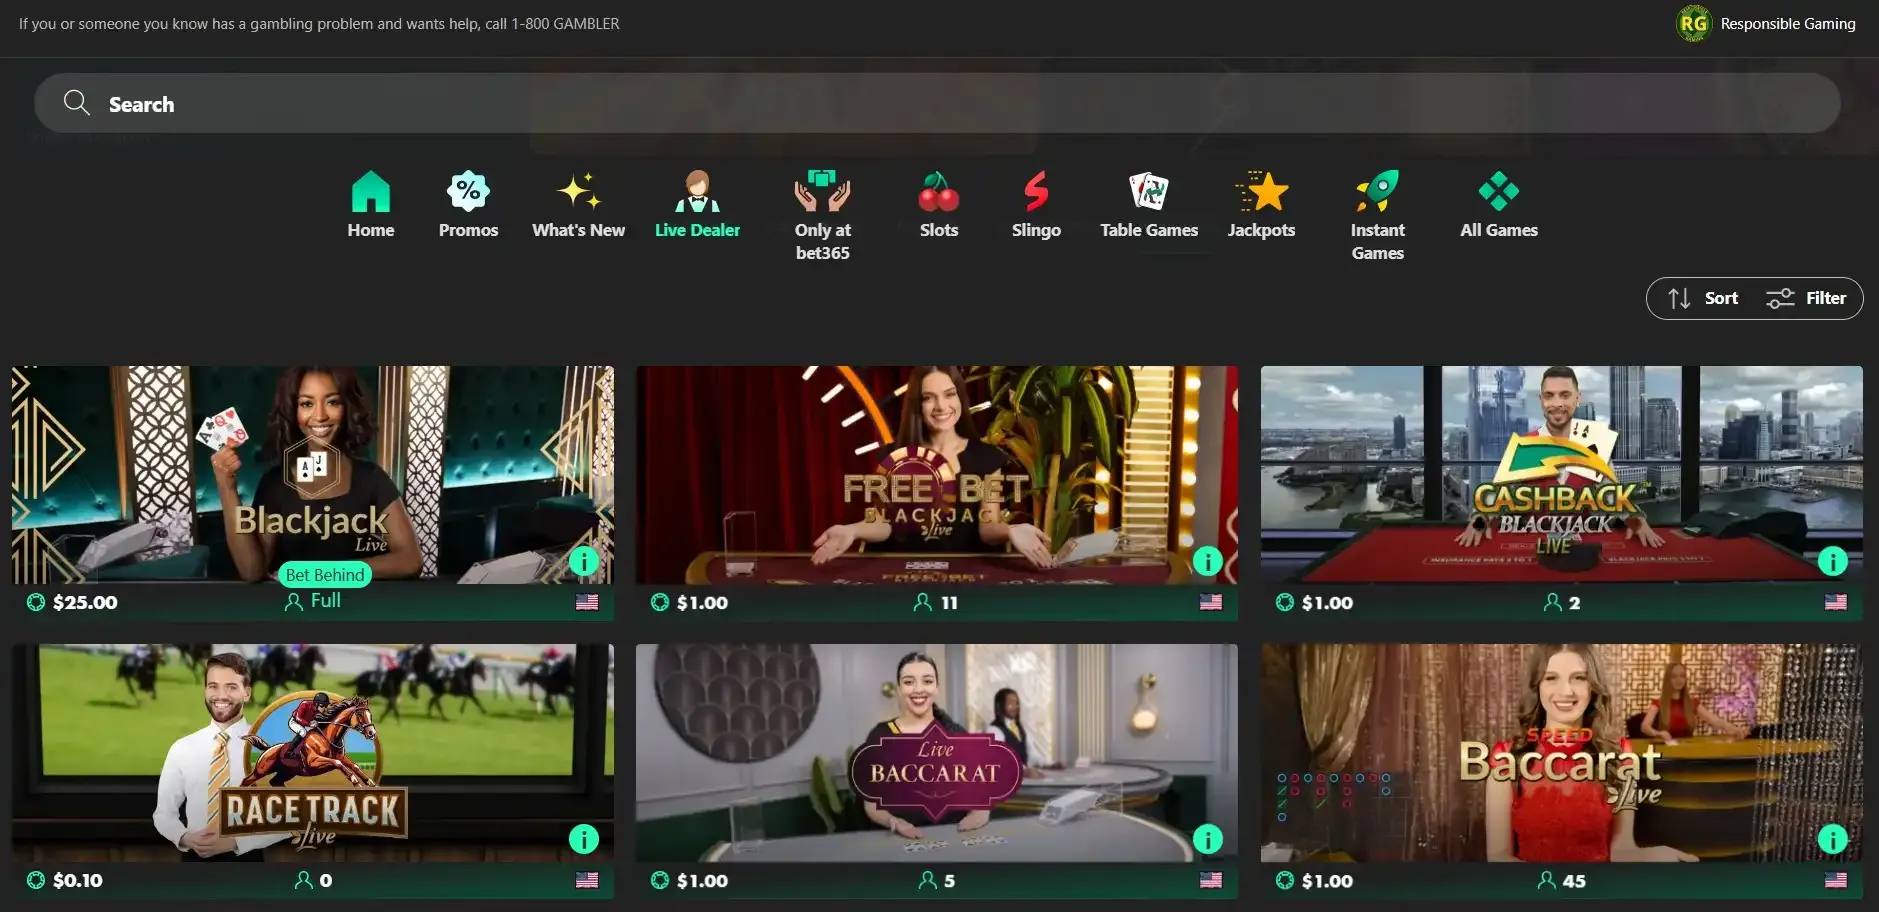Viewport: 1879px width, 912px height.
Task: Go to the Table Games tab
Action: 1149,205
